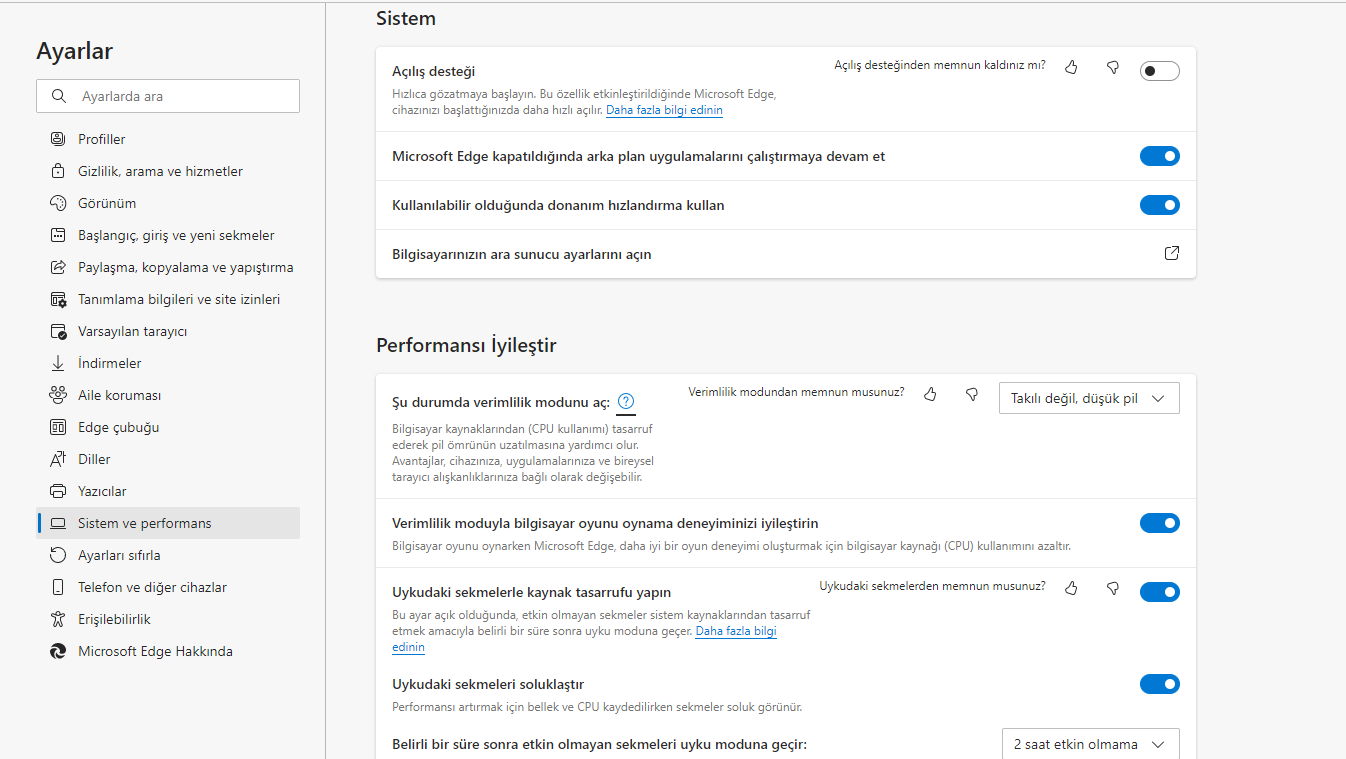Click the thumbs down for Verimlilik modu feedback
Screen dimensions: 1346x759
(x=971, y=394)
